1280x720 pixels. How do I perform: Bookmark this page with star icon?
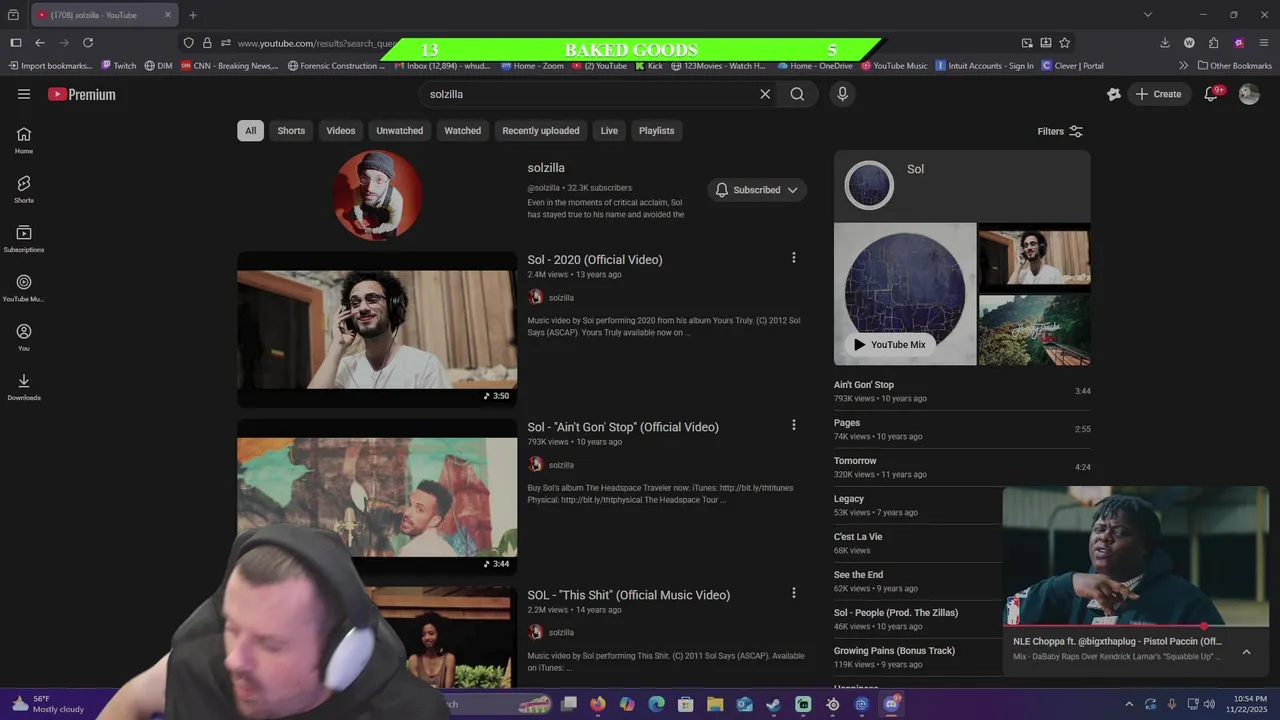(1065, 43)
